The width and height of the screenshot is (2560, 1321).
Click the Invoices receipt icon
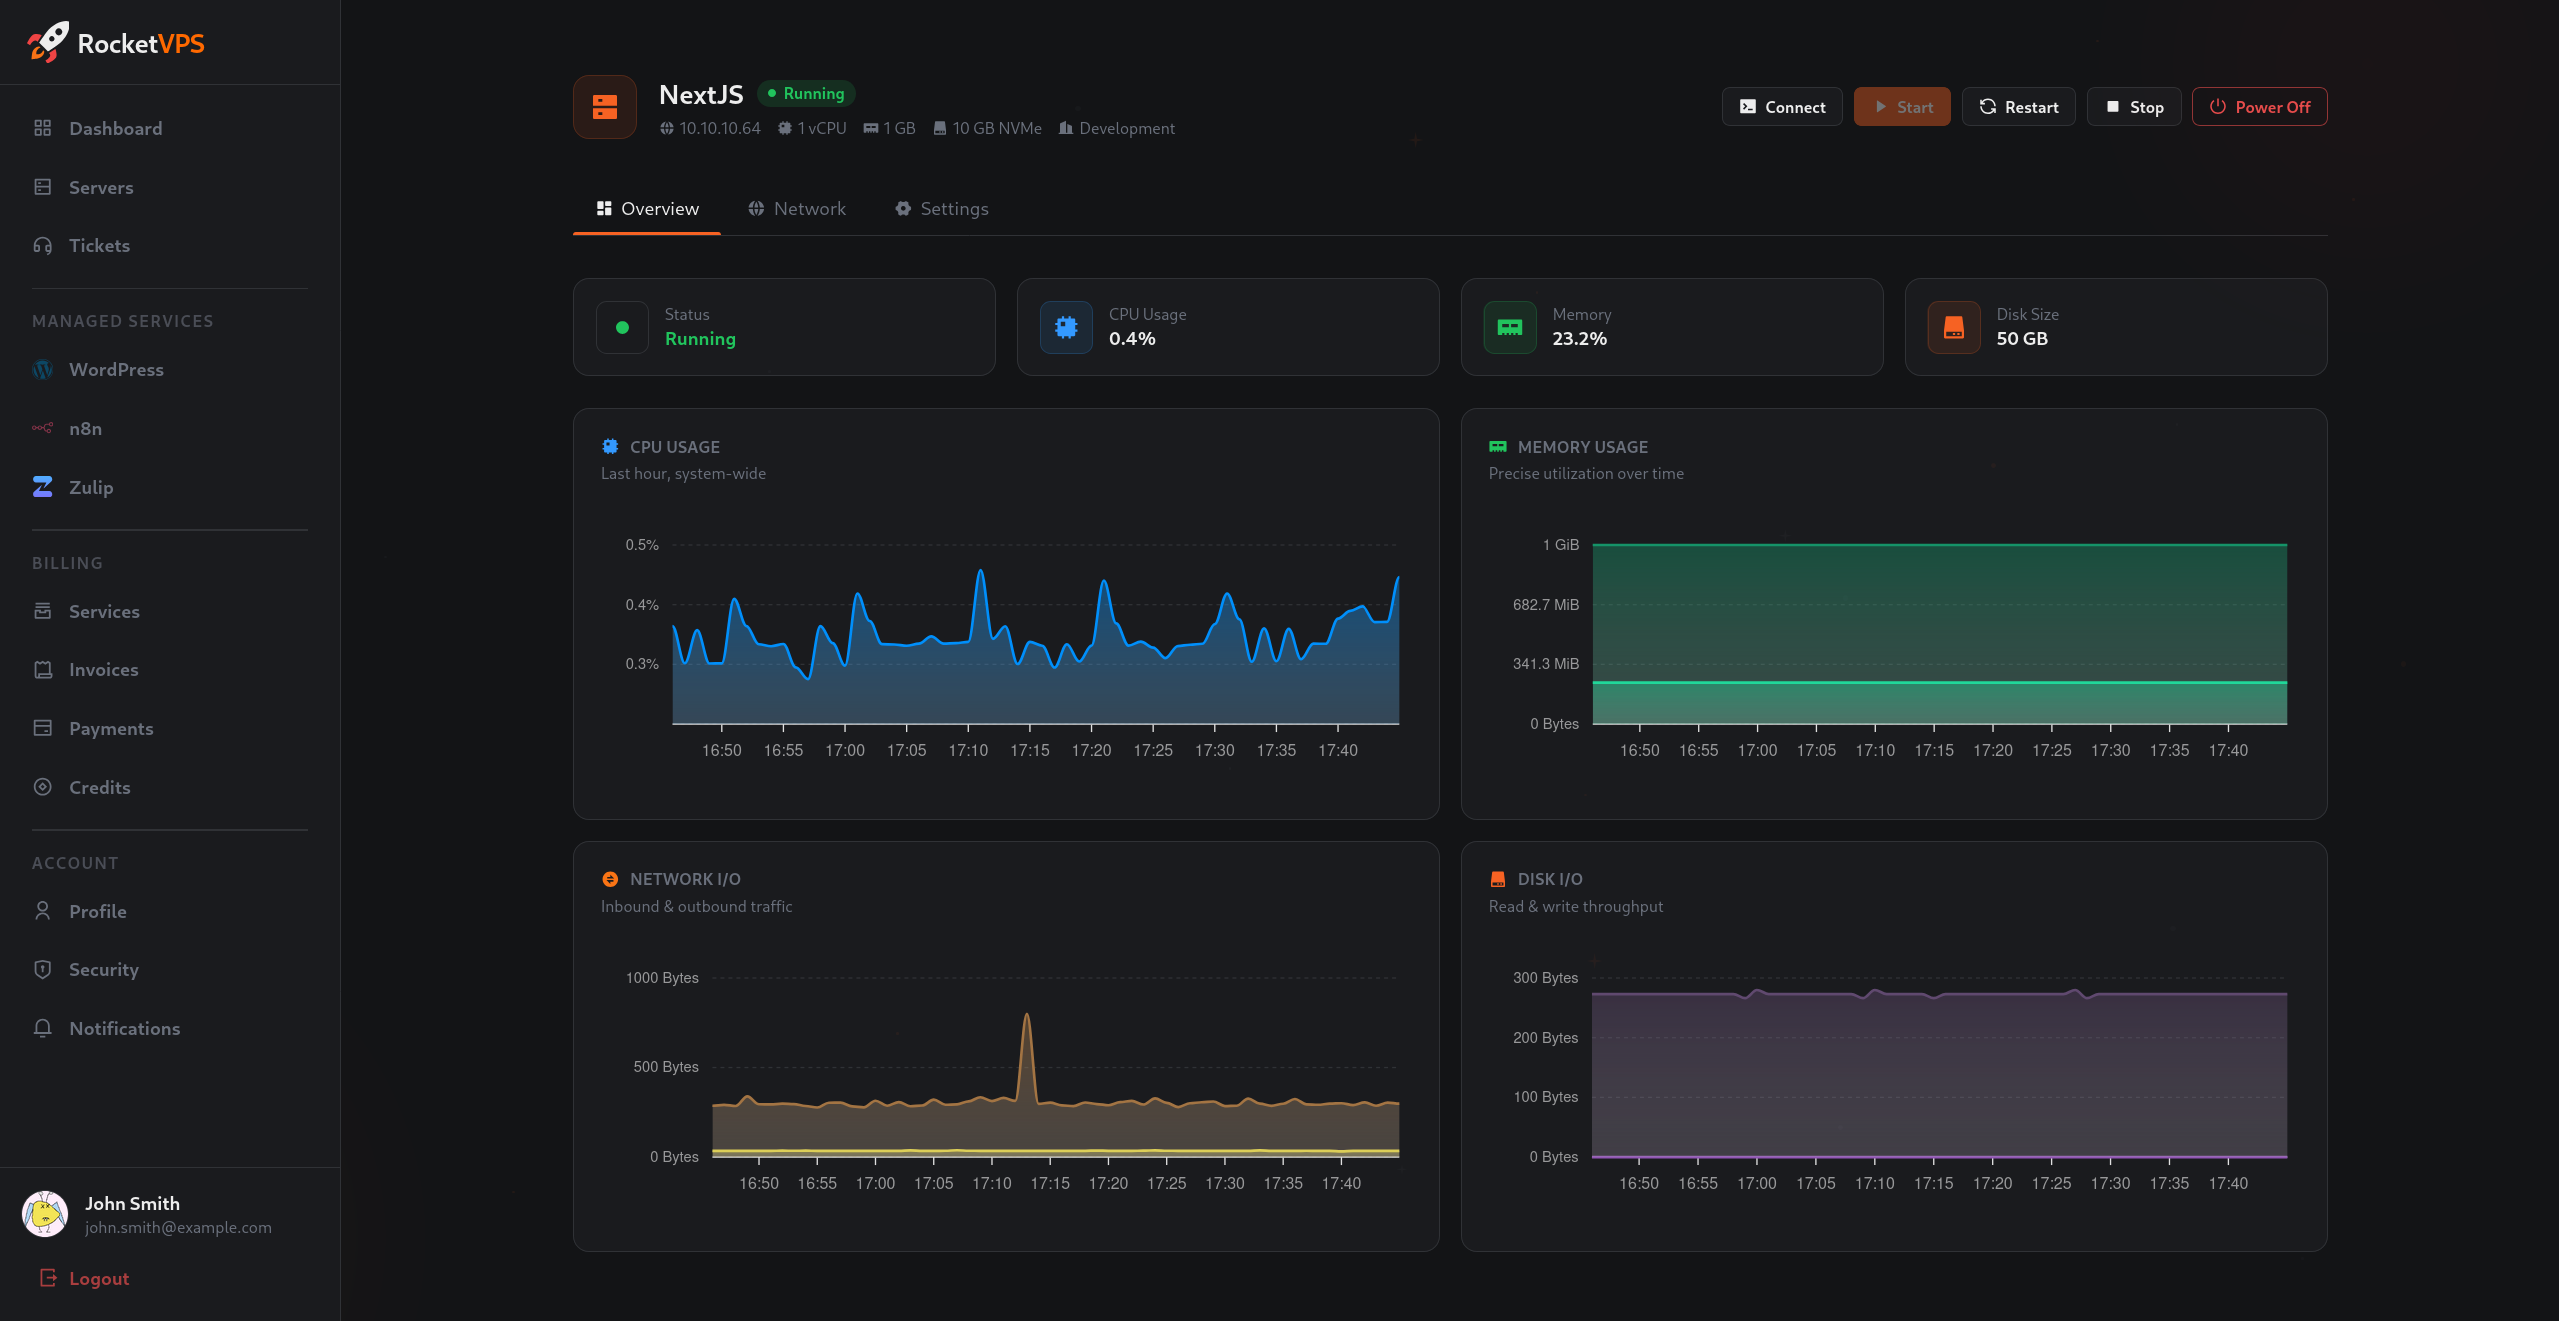pyautogui.click(x=42, y=669)
